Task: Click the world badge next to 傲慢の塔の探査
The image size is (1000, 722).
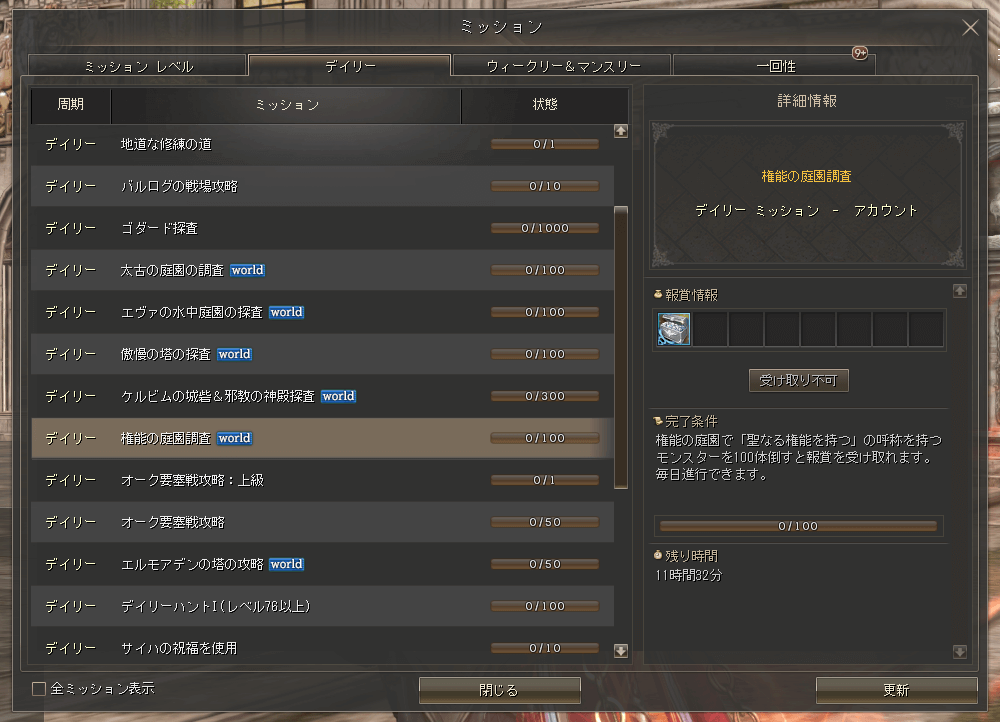Action: 234,353
